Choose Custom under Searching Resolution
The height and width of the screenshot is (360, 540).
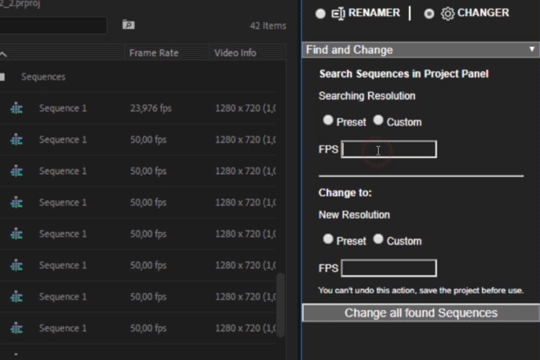pyautogui.click(x=378, y=120)
